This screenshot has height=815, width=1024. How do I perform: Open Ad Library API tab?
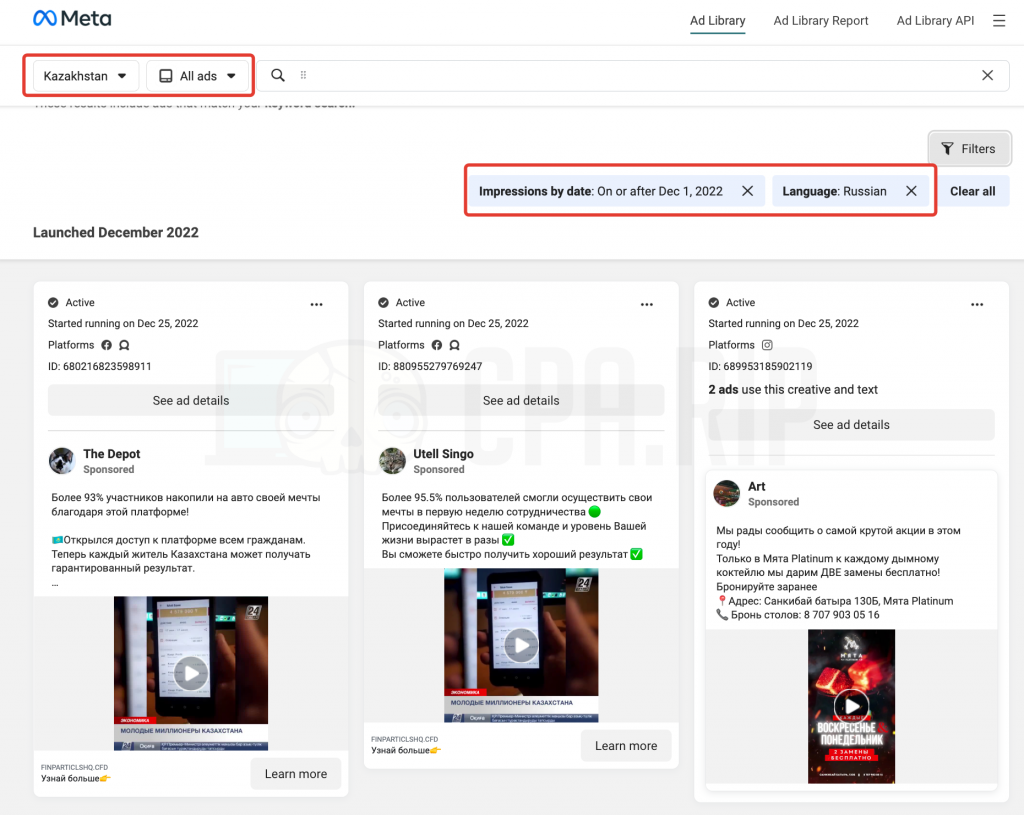pos(935,21)
